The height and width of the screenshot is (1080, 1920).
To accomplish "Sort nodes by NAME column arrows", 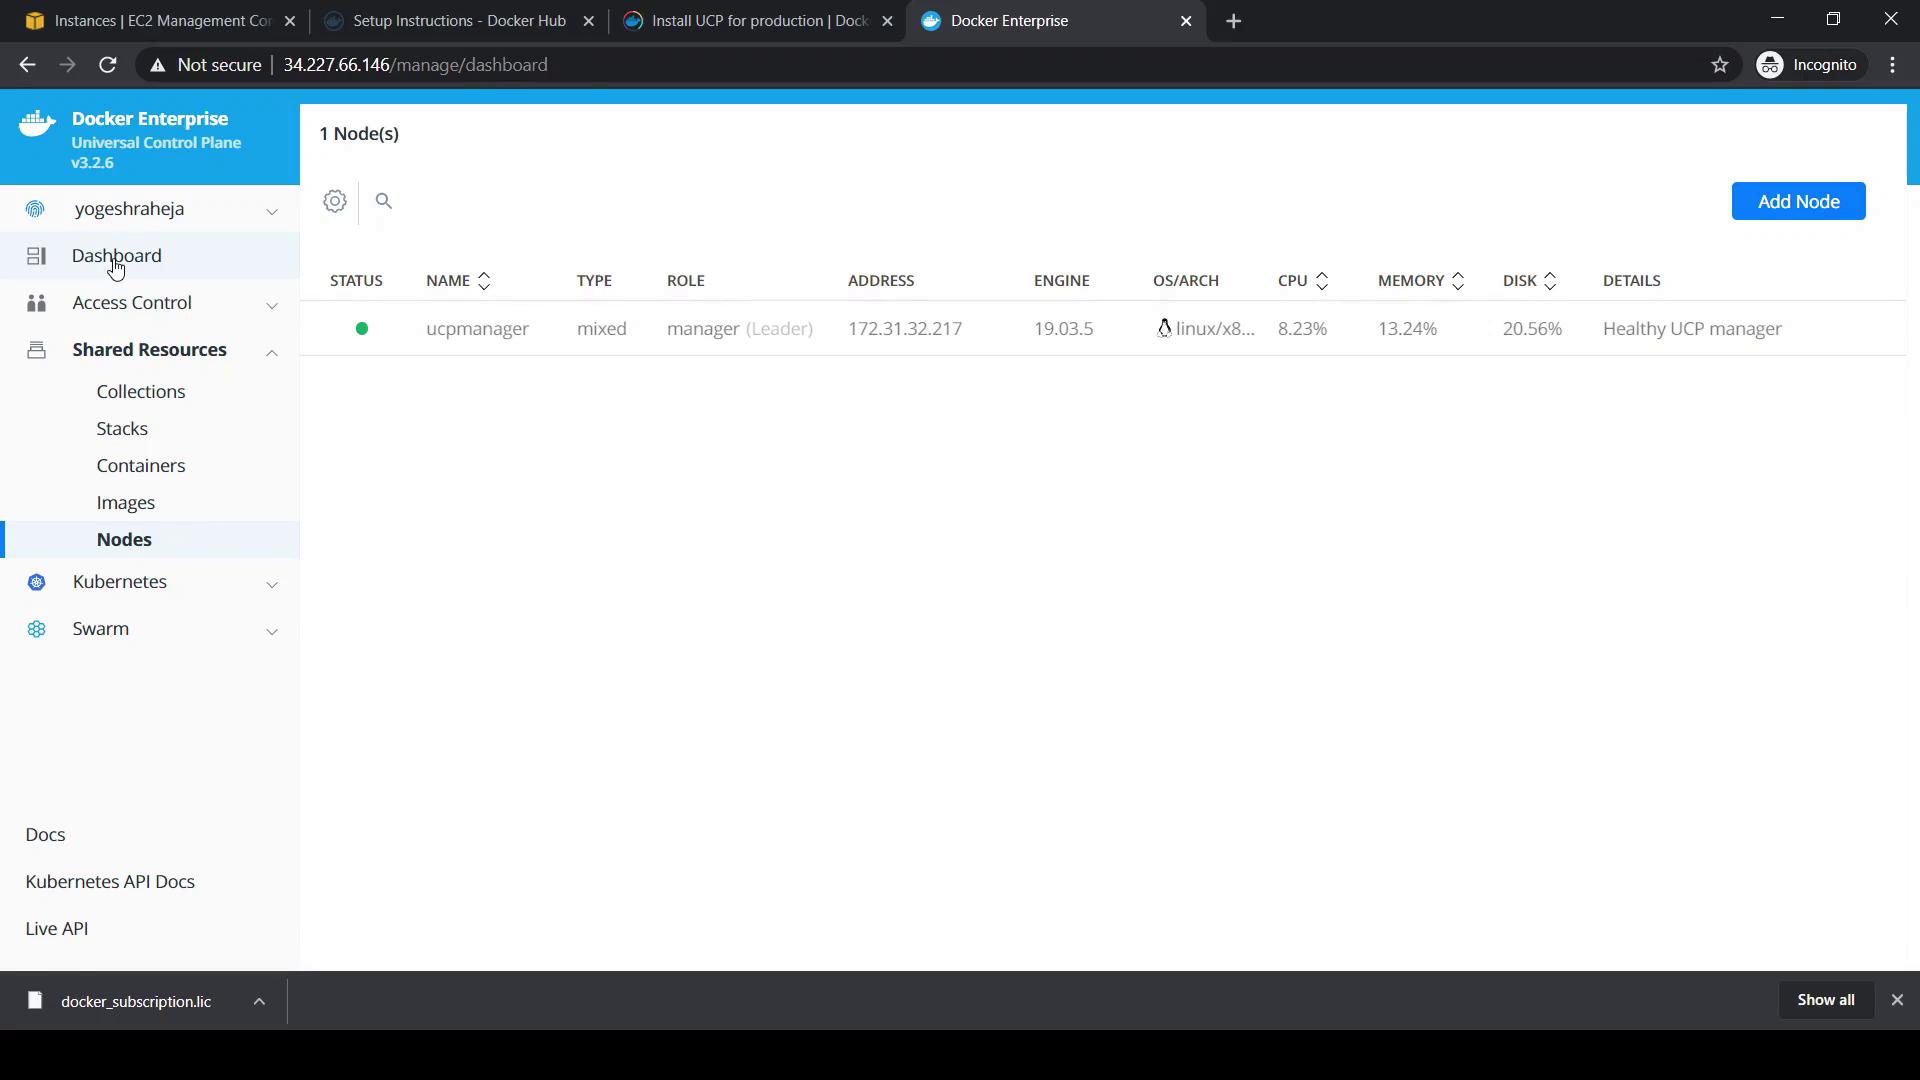I will 484,281.
